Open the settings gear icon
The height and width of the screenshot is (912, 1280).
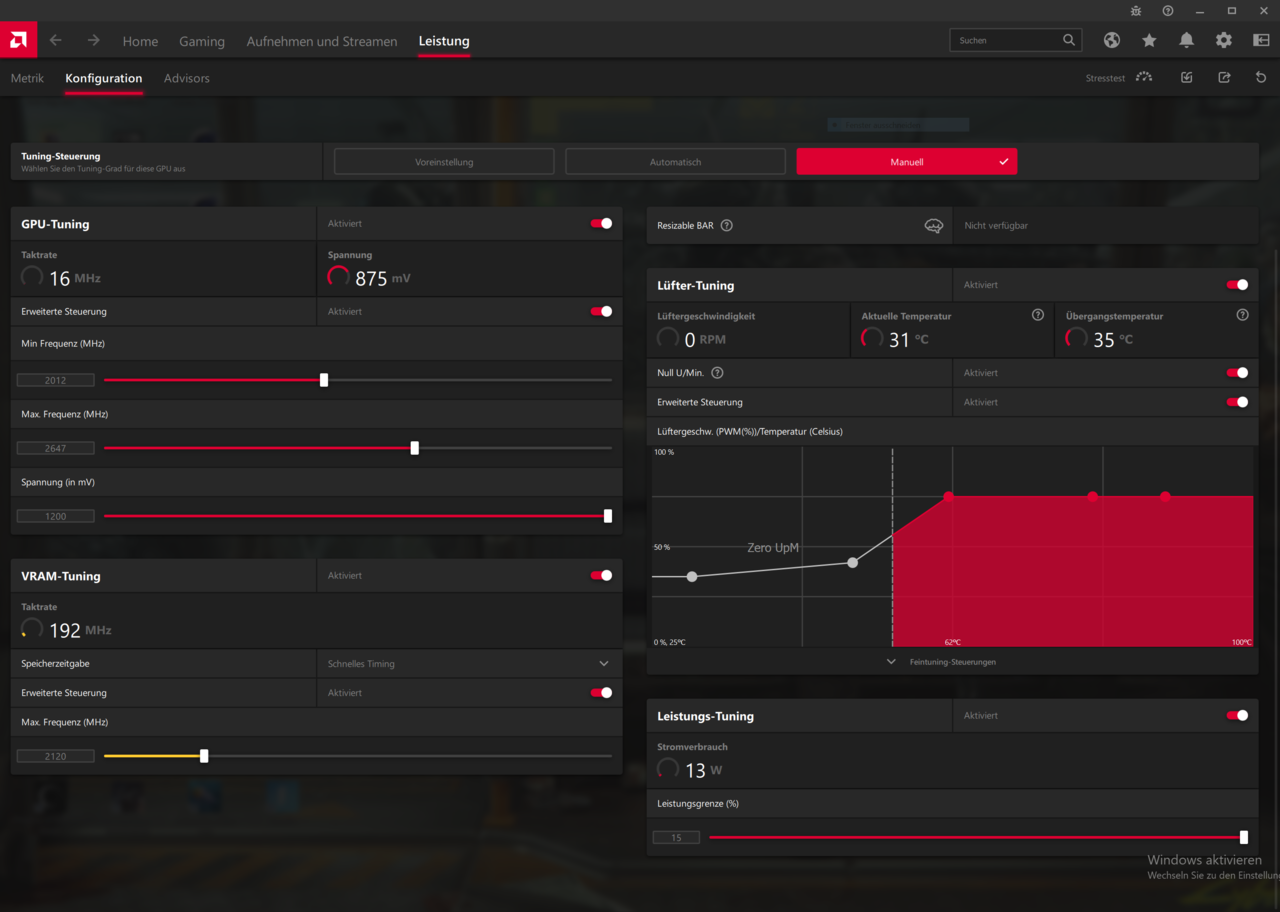pyautogui.click(x=1224, y=40)
